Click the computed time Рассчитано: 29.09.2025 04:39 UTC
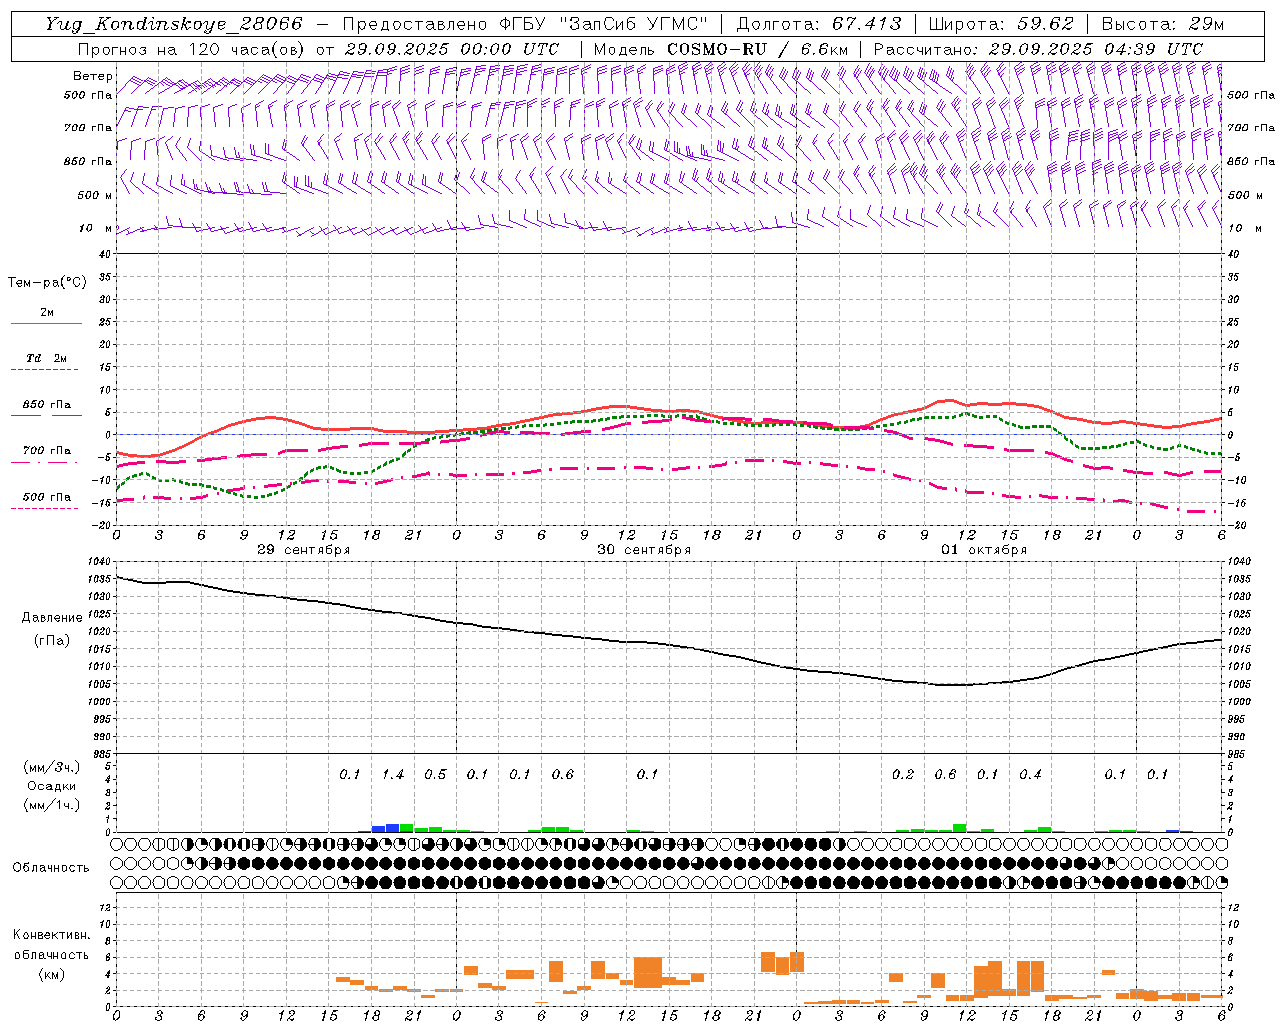Screen dimensions: 1280x1024 [1038, 49]
